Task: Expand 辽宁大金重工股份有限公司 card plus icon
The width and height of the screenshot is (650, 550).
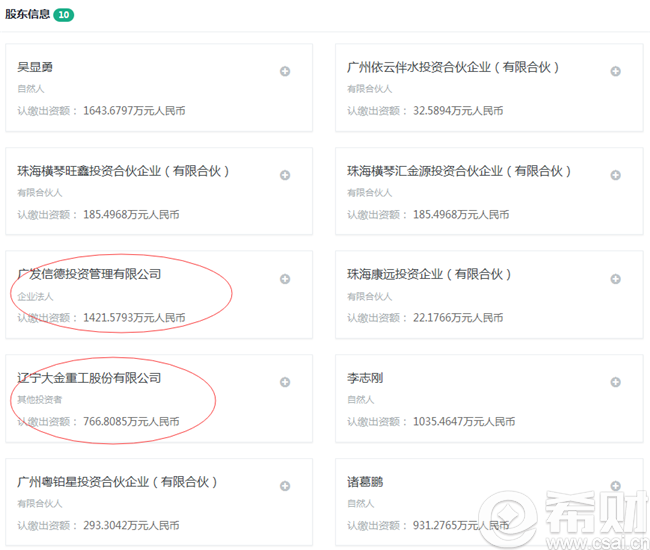Action: click(x=285, y=382)
